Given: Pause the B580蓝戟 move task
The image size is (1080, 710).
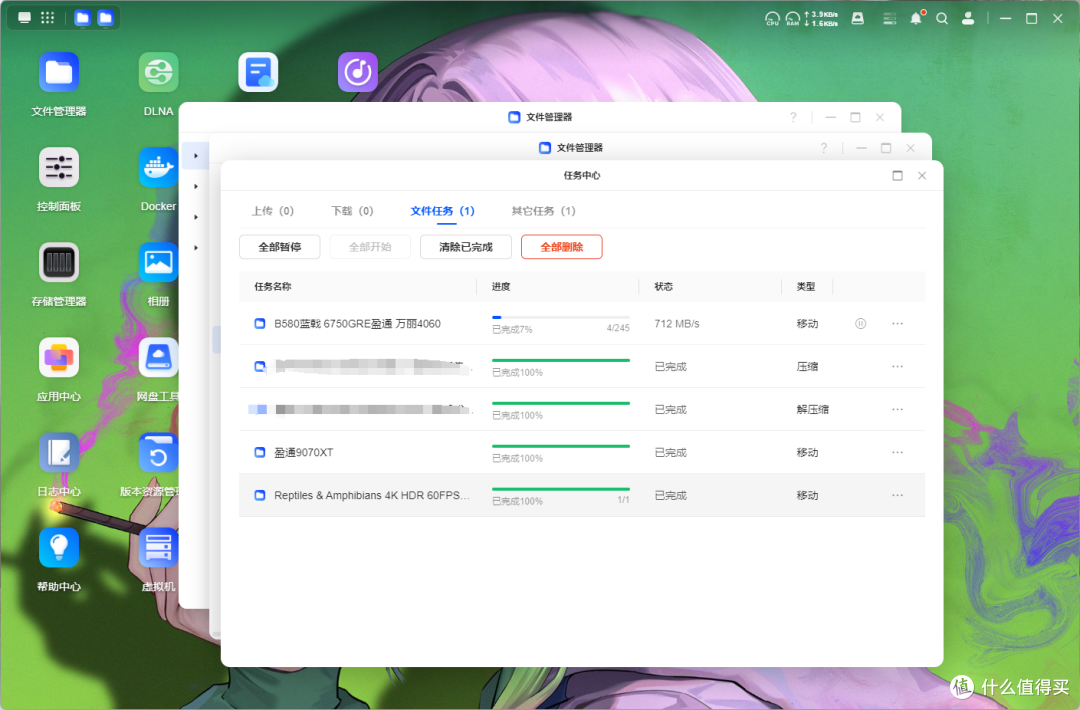Looking at the screenshot, I should [860, 324].
